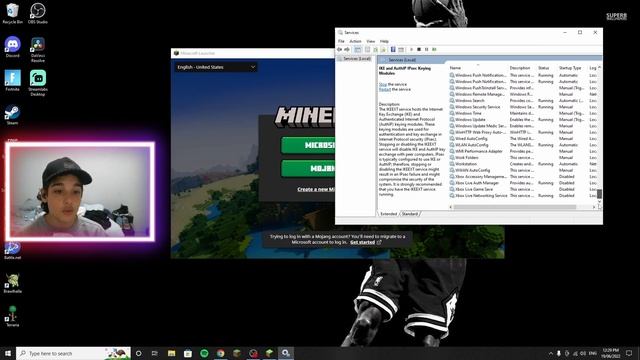Select the Work Folders service row
Viewport: 640px width, 360px height.
point(522,158)
